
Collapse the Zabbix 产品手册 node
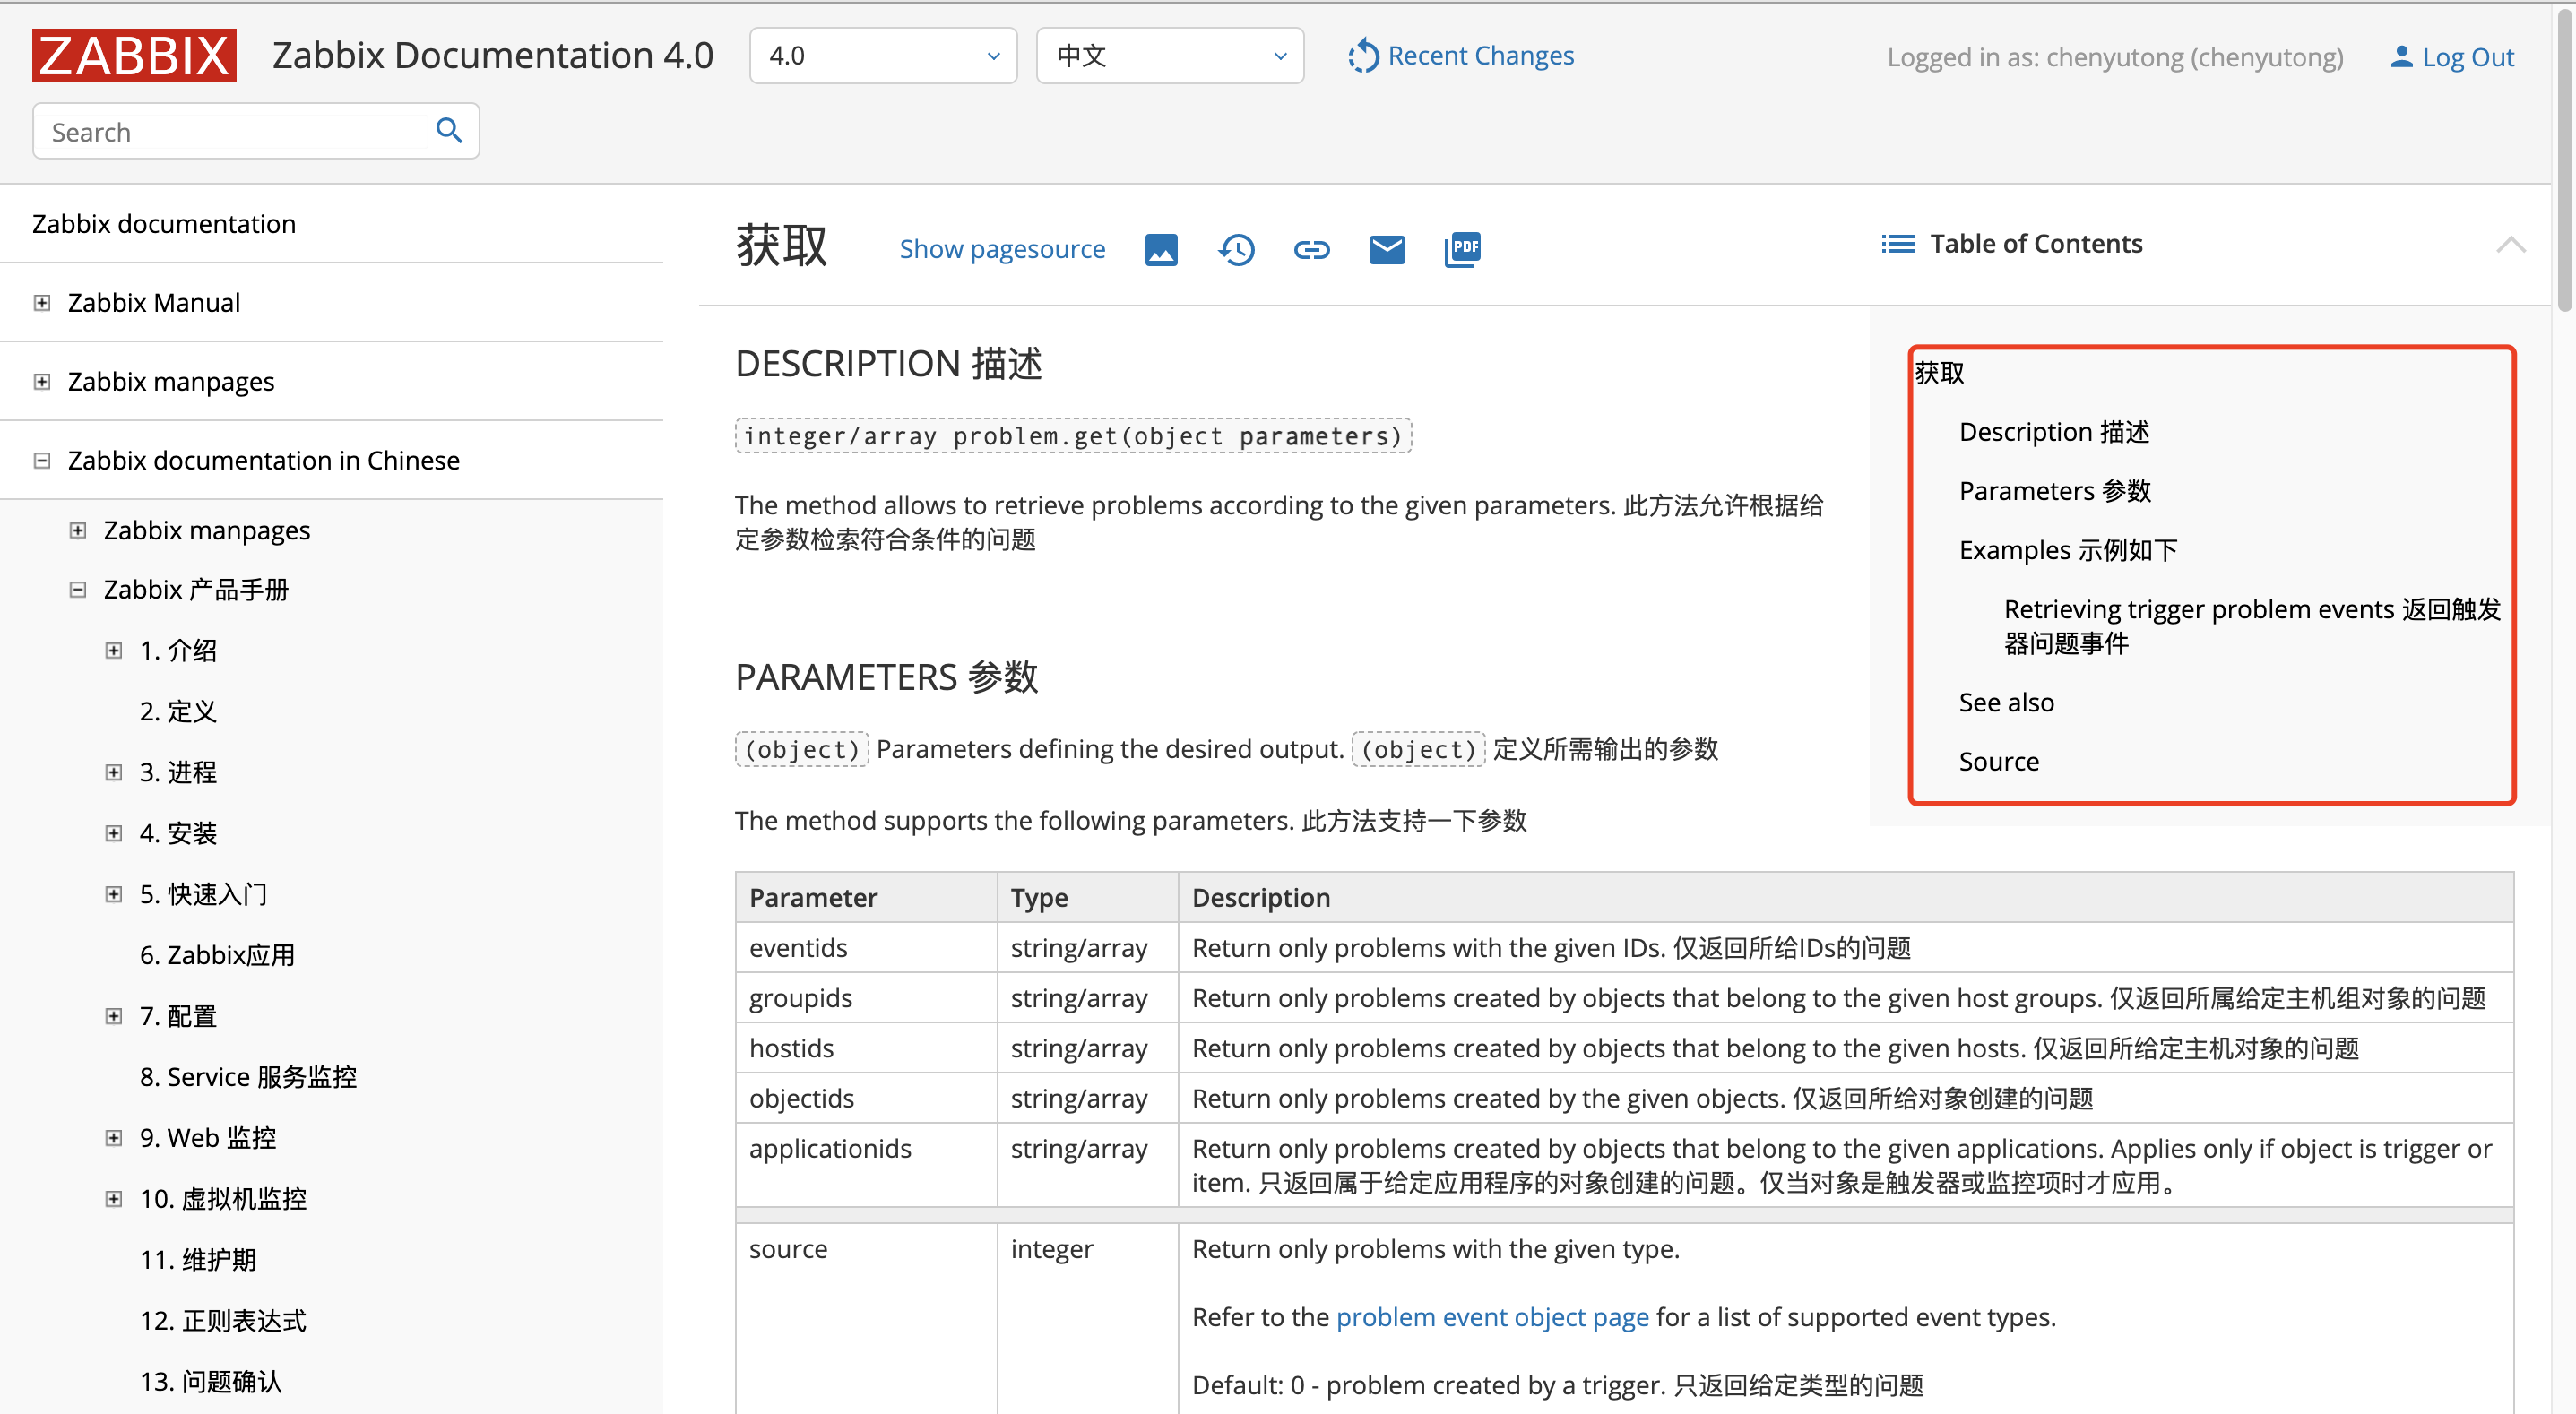tap(78, 590)
